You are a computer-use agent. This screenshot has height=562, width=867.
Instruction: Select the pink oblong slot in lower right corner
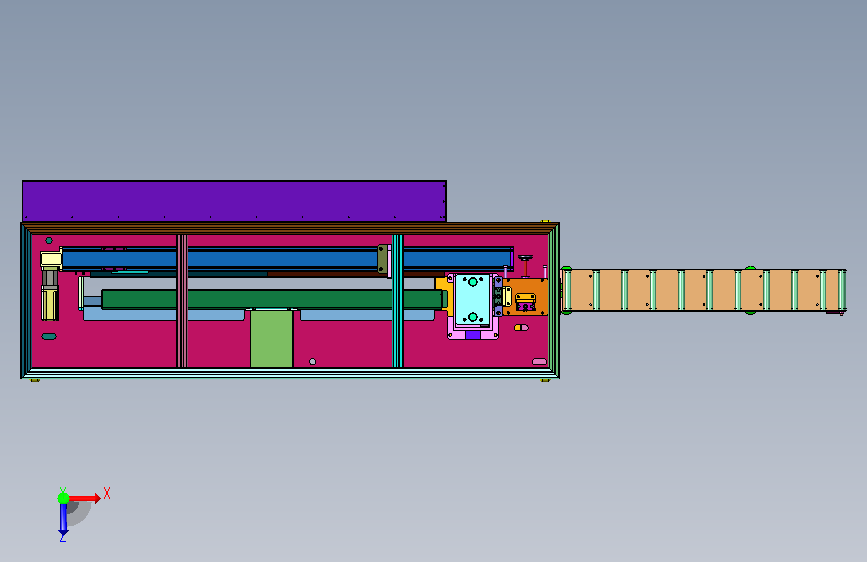[x=539, y=362]
